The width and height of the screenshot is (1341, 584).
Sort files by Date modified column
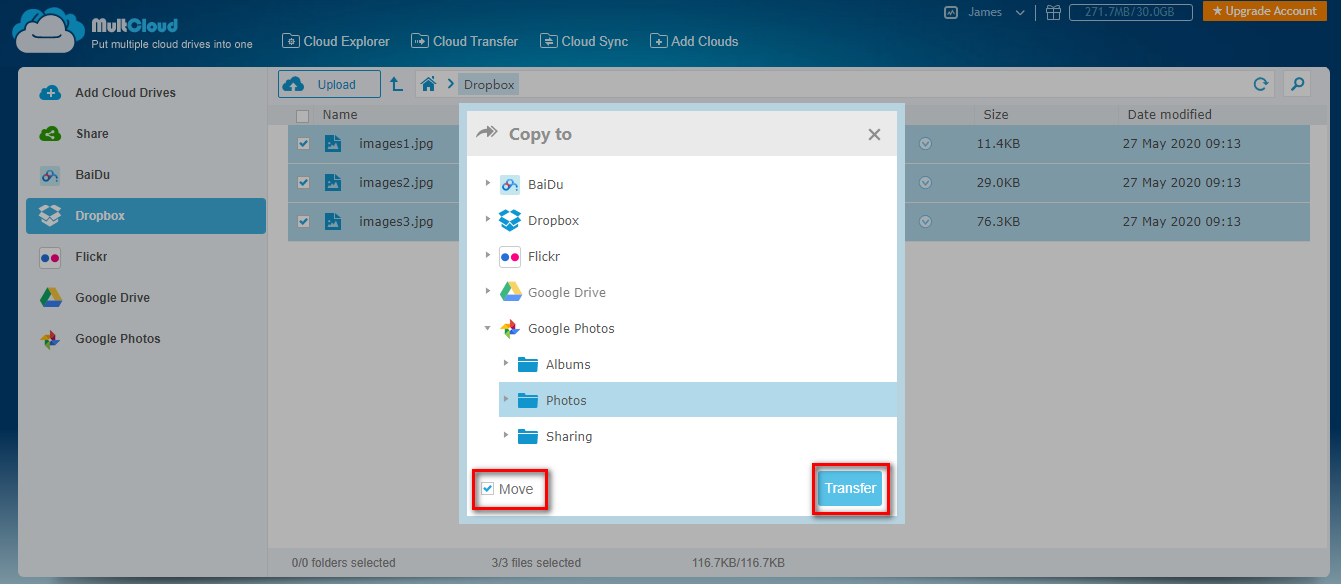[1169, 115]
